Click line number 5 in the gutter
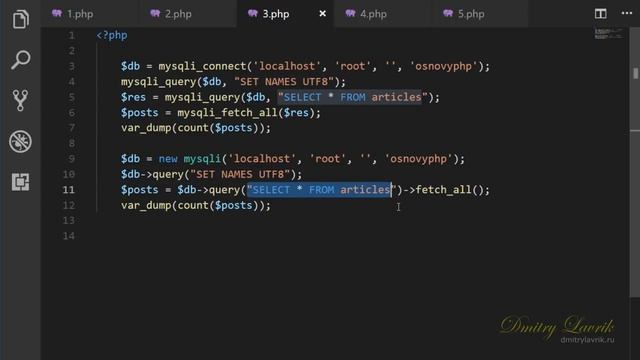The image size is (640, 360). [x=71, y=97]
